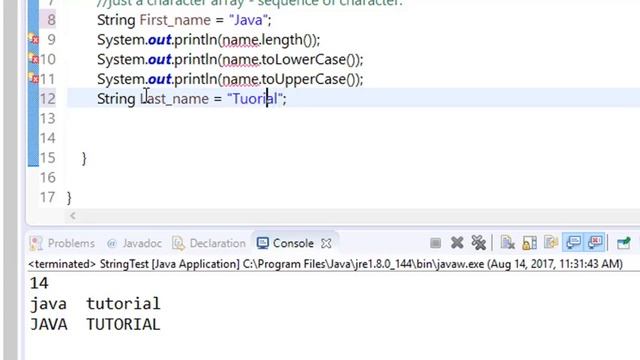Click name.toLowerCase() on line 10
640x360 pixels.
pos(289,60)
